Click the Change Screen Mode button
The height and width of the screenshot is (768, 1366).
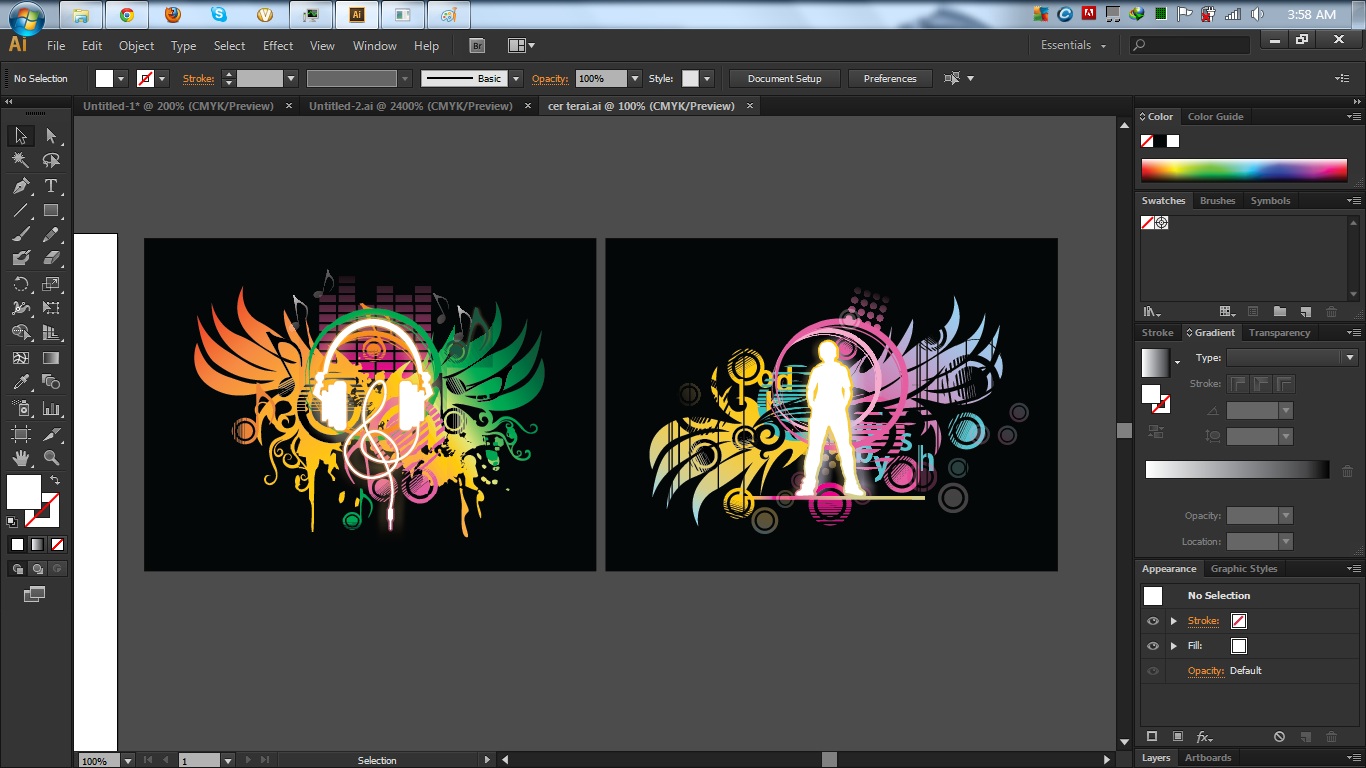[x=35, y=594]
